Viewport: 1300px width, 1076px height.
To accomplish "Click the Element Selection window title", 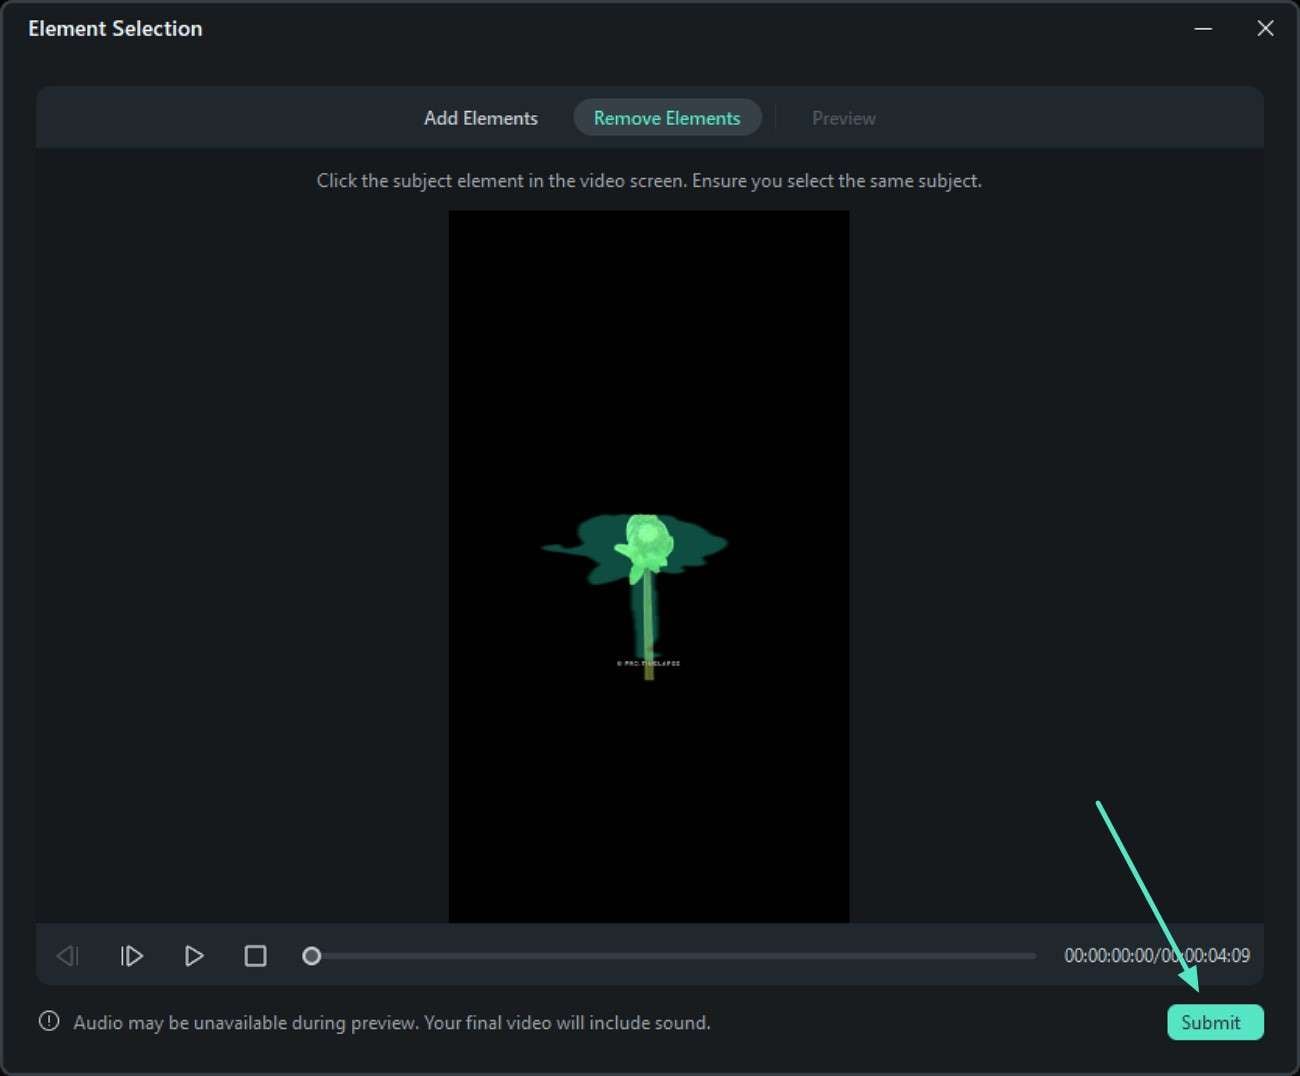I will (115, 29).
